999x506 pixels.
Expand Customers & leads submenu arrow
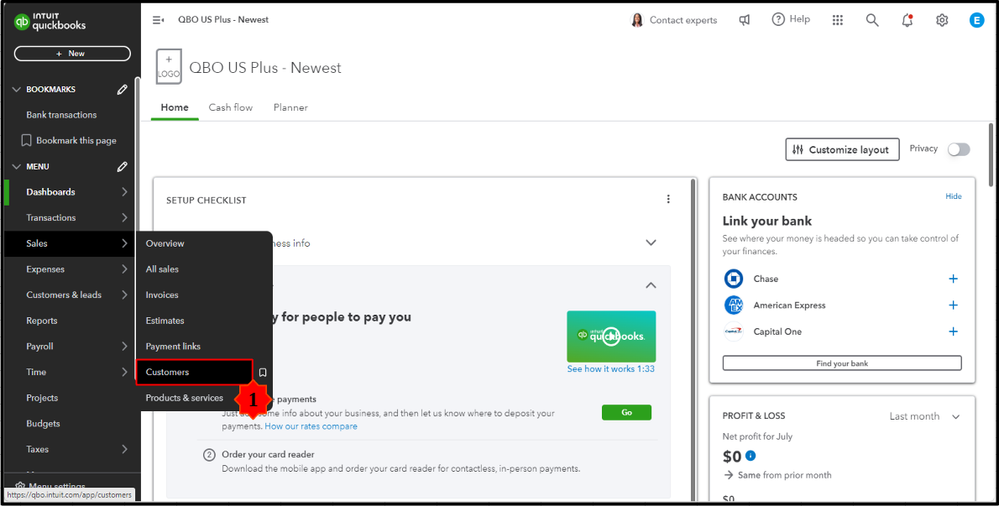pyautogui.click(x=124, y=295)
